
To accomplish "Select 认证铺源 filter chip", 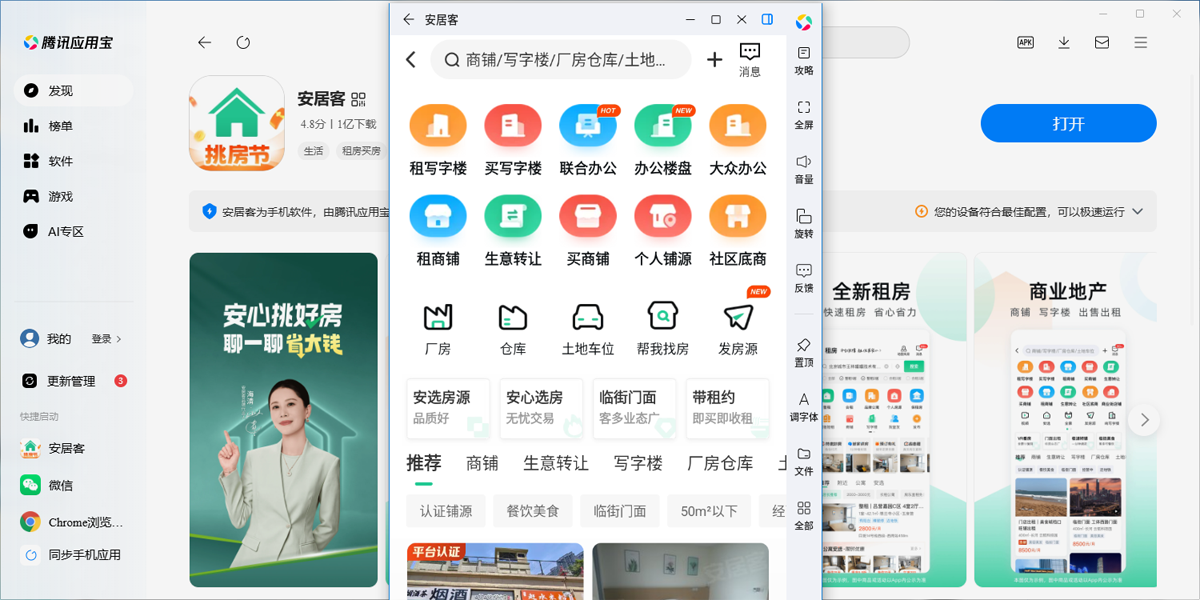I will tap(446, 511).
